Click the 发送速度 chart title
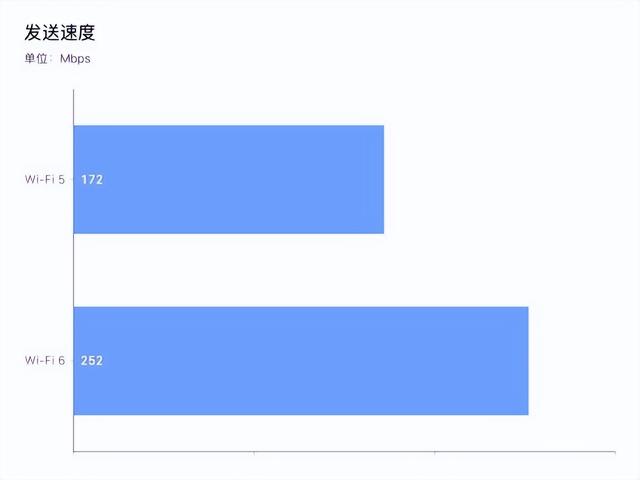This screenshot has width=640, height=480. 60,33
